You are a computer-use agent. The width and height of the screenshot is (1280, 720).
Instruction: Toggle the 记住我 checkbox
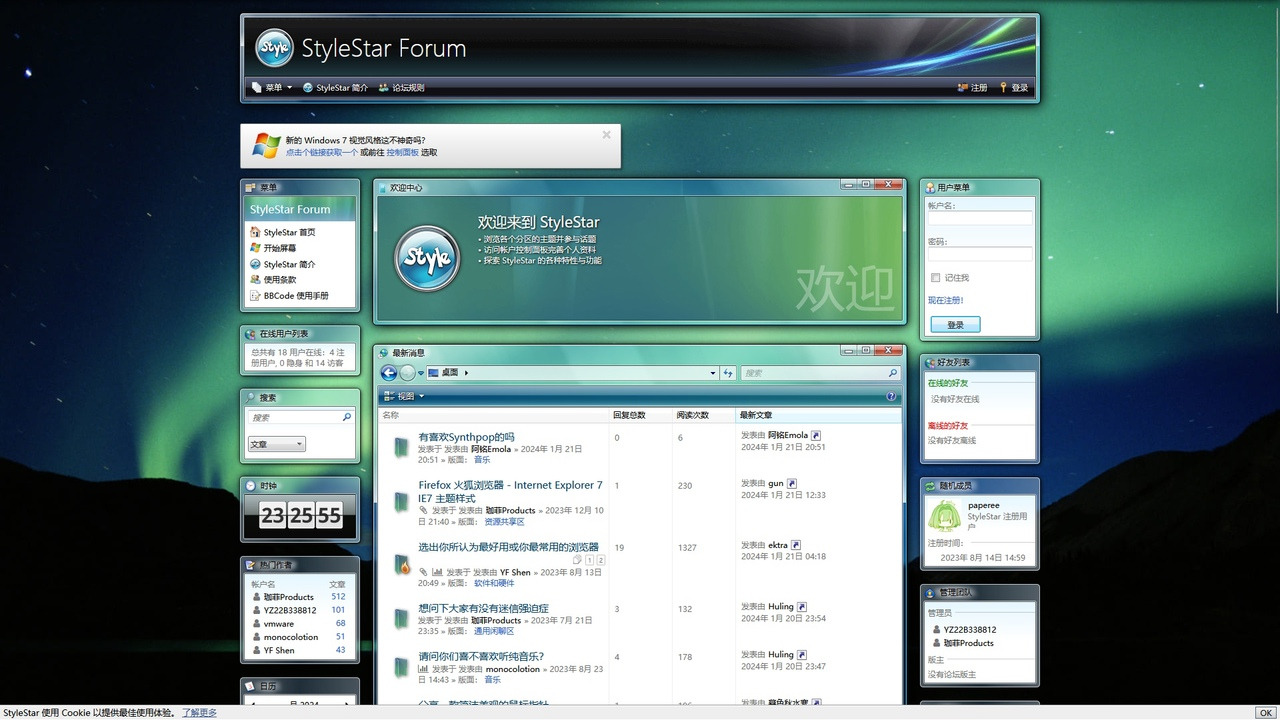click(x=936, y=278)
